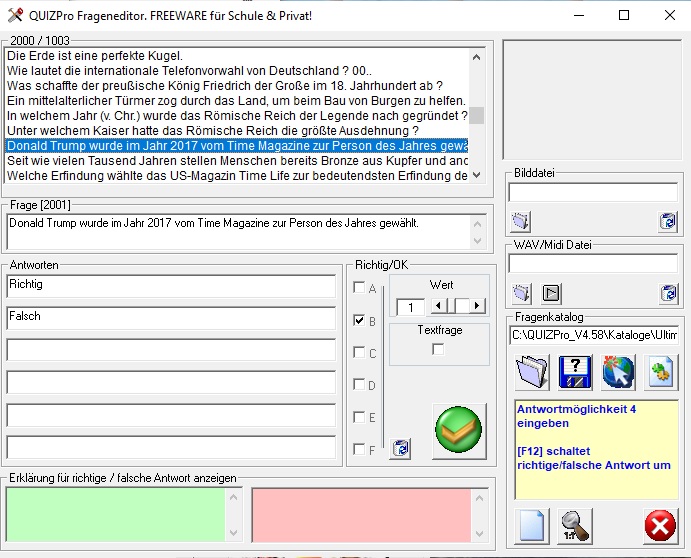Screen dimensions: 691x558
Task: Click the 'Falsch' answer input field
Action: click(x=170, y=317)
